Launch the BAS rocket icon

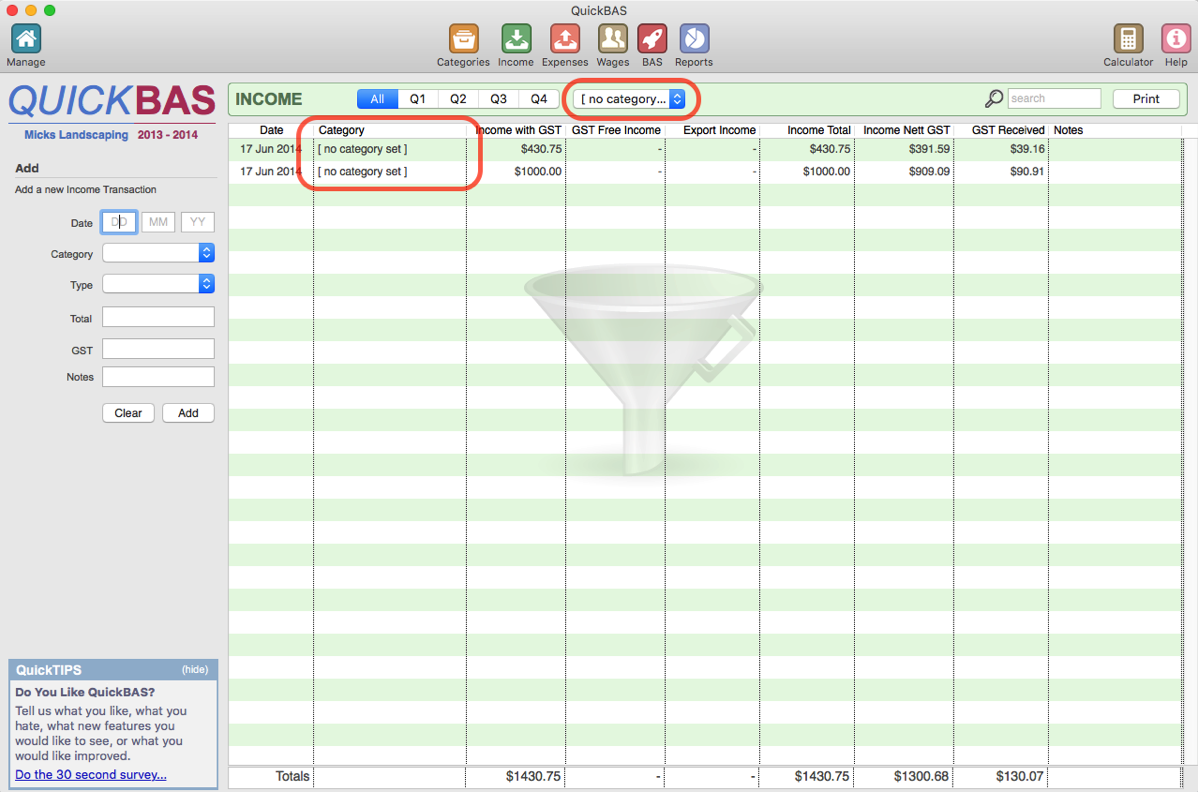652,40
